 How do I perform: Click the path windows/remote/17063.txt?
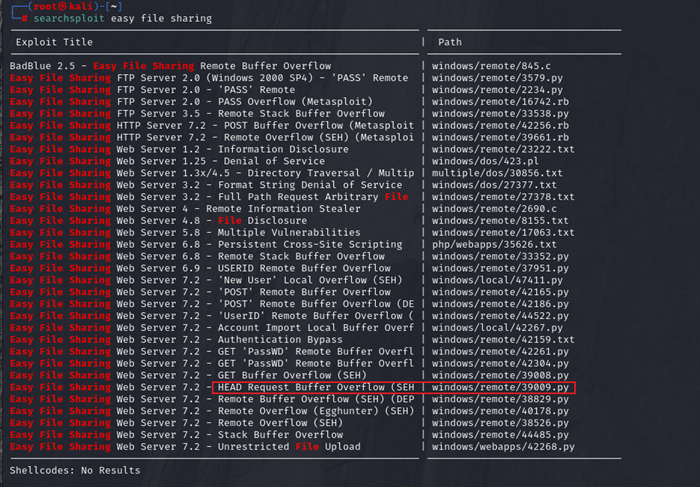503,233
